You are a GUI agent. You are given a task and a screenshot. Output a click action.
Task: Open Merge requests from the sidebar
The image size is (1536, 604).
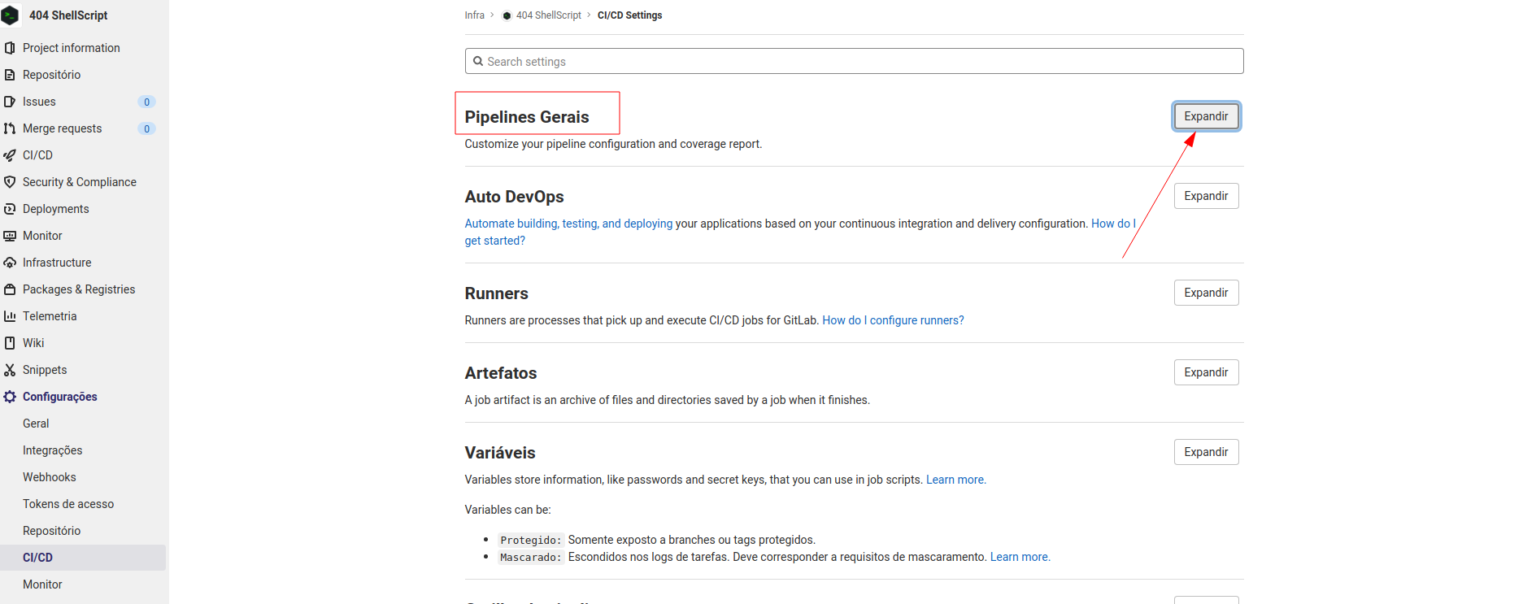[x=62, y=128]
